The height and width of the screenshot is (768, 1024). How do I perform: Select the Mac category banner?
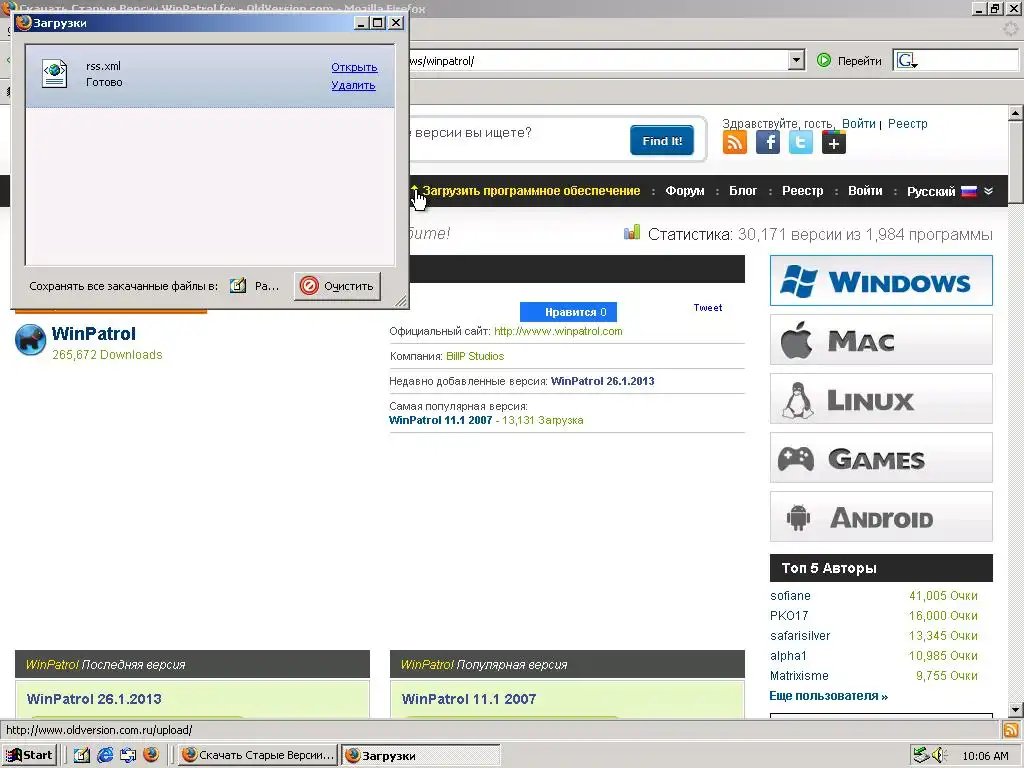881,340
